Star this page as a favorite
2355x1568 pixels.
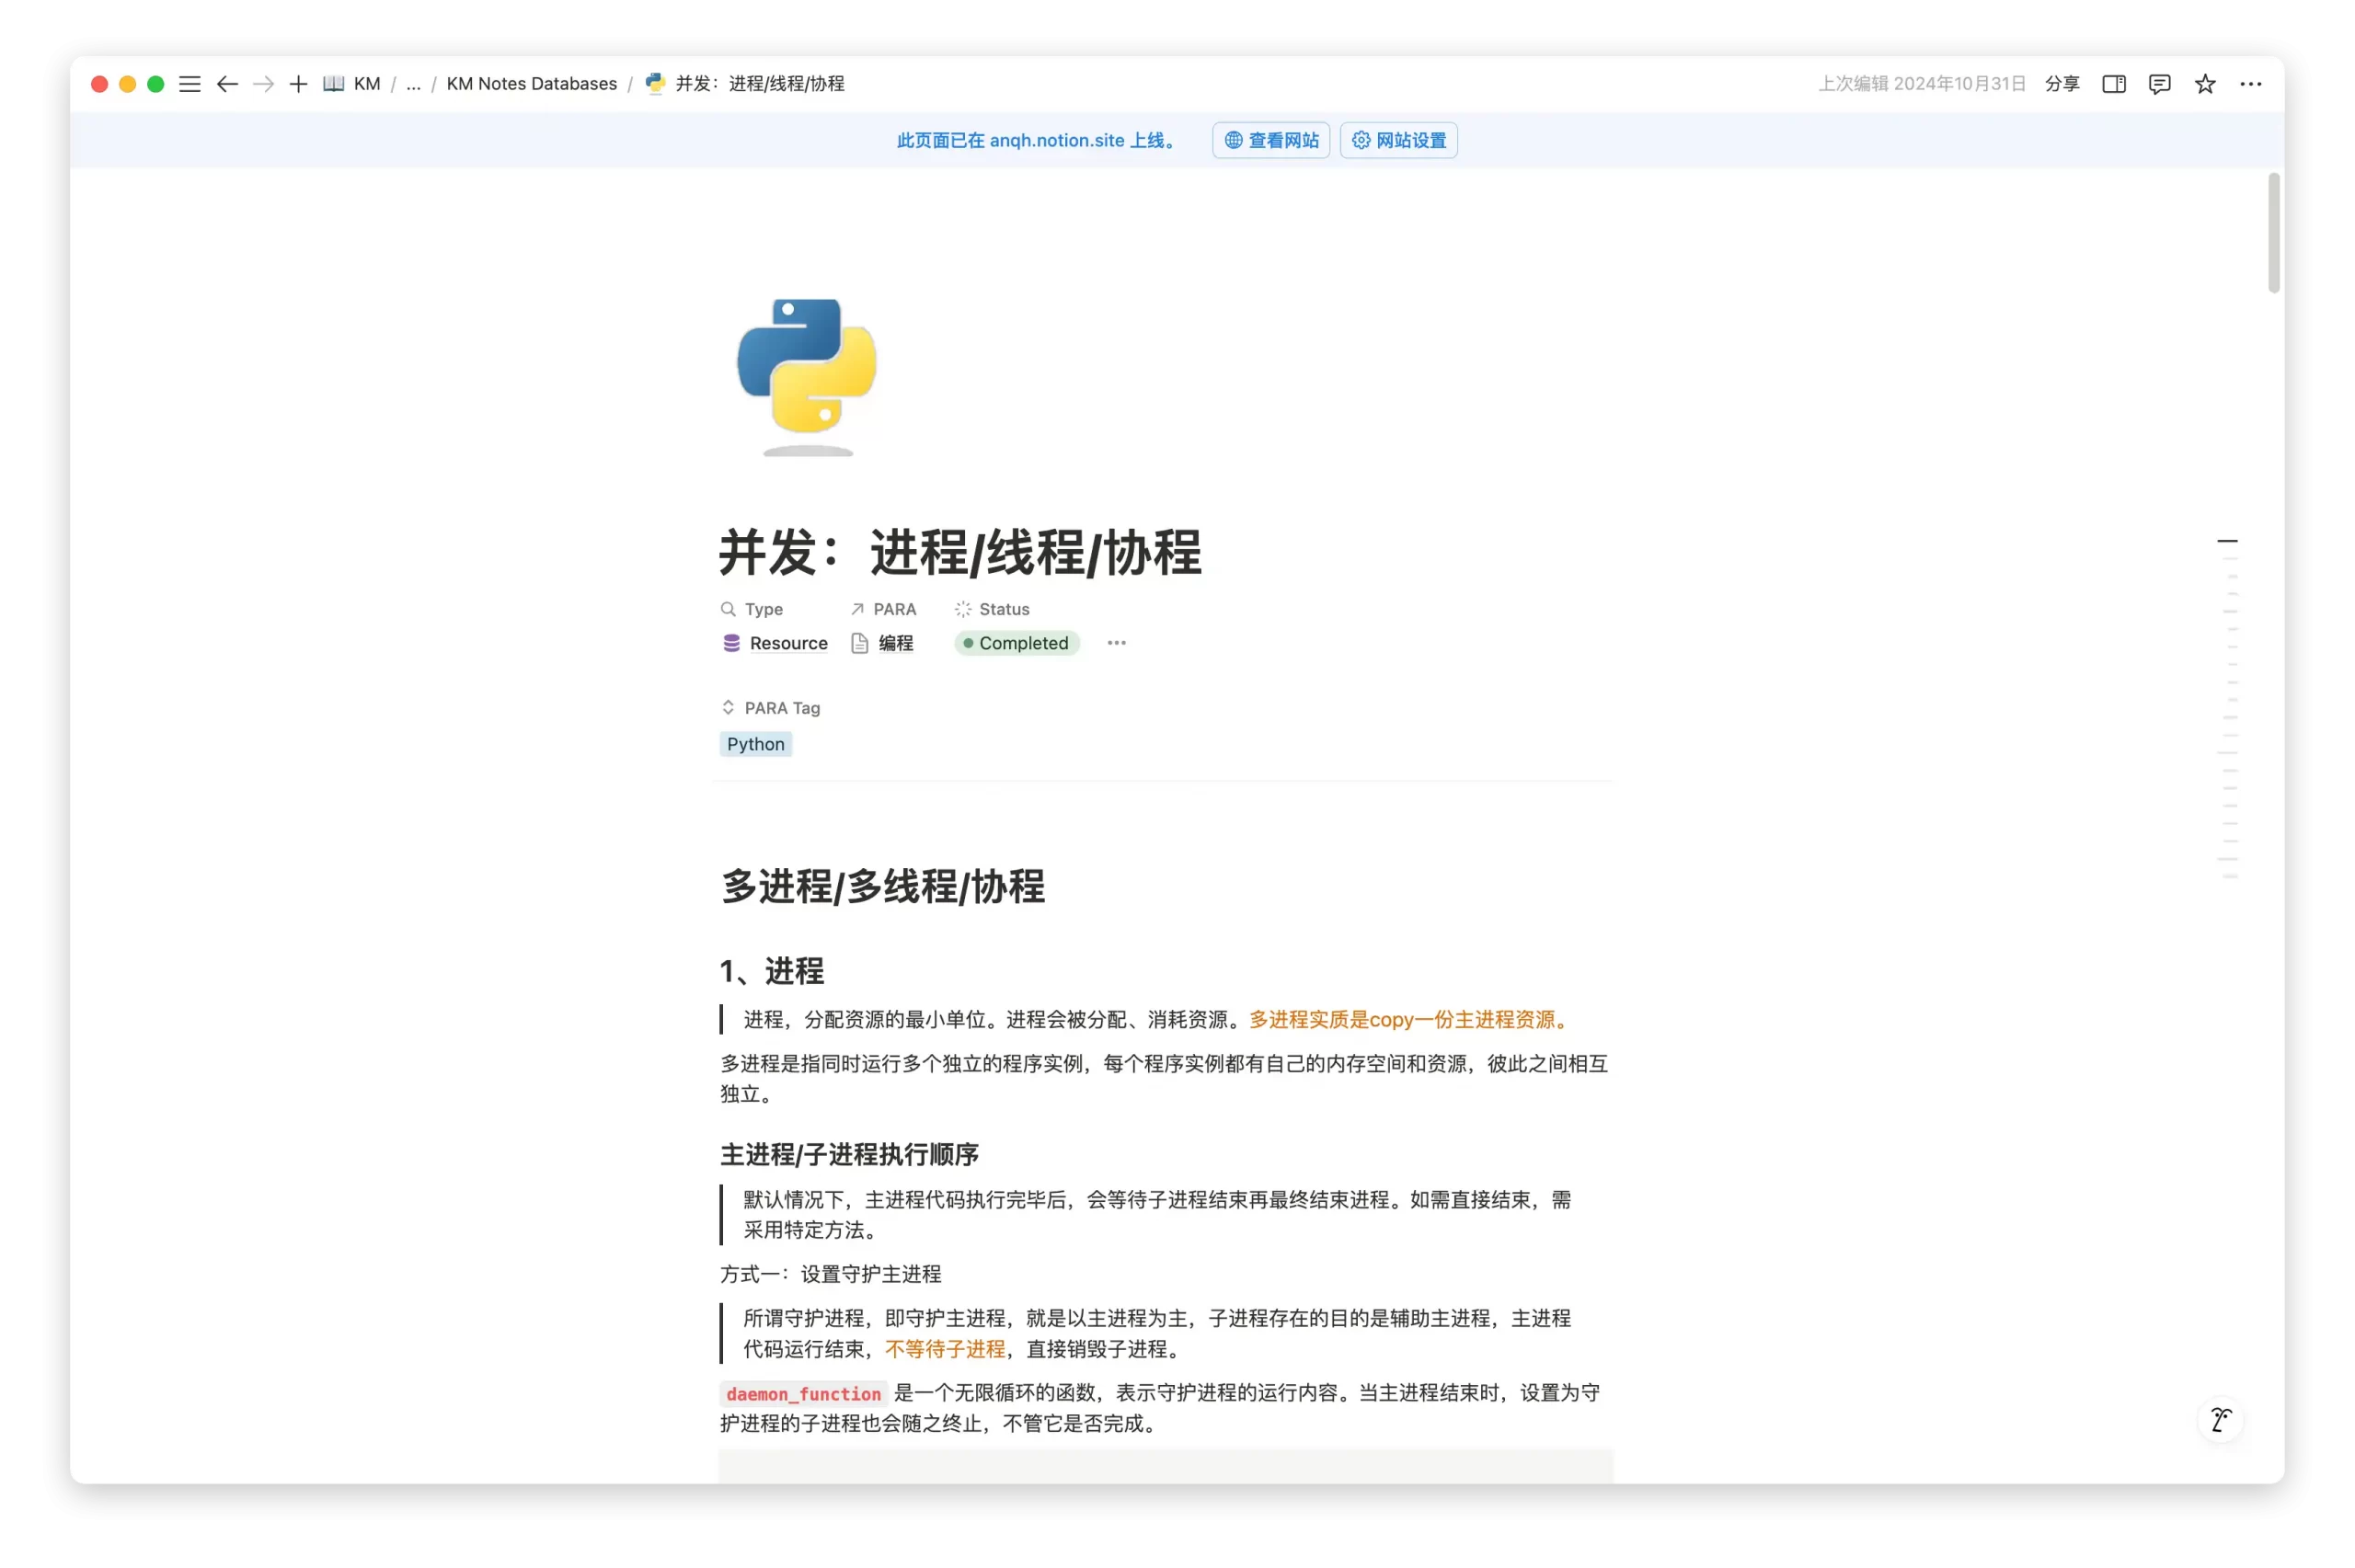(2206, 84)
